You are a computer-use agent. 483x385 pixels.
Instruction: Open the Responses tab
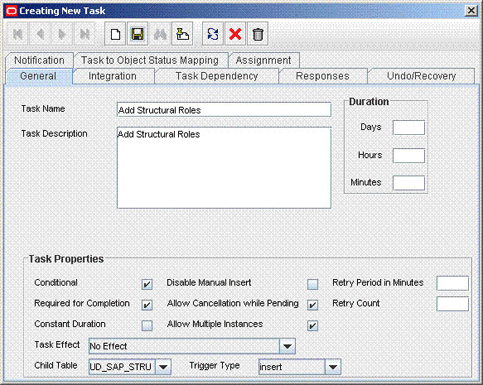tap(323, 76)
